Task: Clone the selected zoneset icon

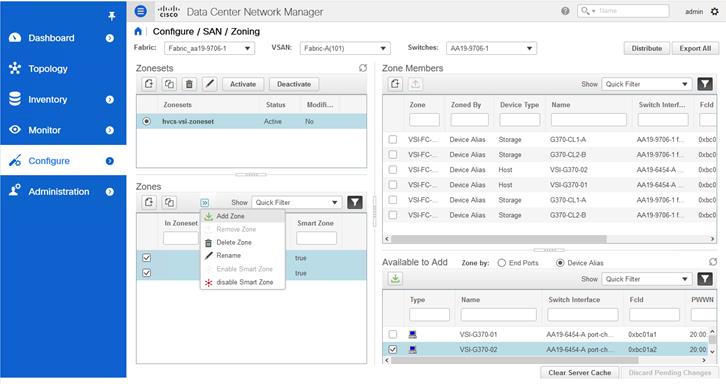Action: click(x=169, y=84)
